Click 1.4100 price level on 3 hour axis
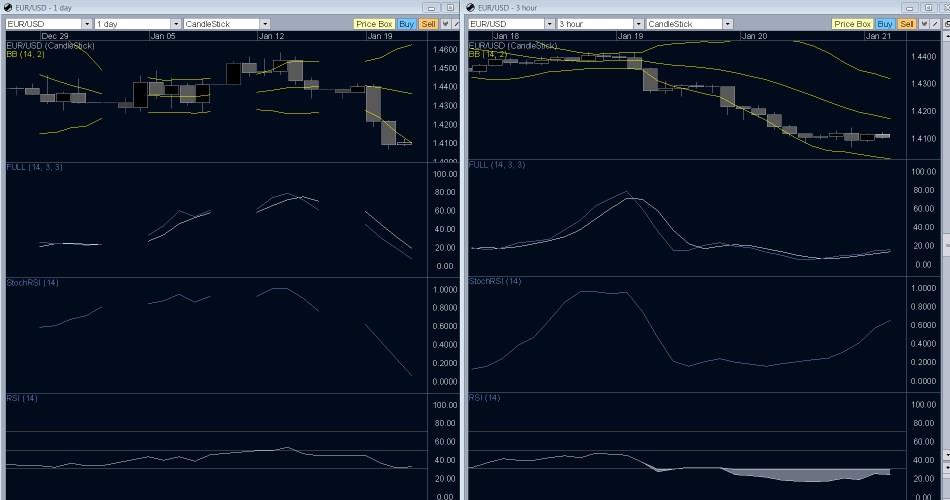Image resolution: width=950 pixels, height=500 pixels. [x=924, y=138]
